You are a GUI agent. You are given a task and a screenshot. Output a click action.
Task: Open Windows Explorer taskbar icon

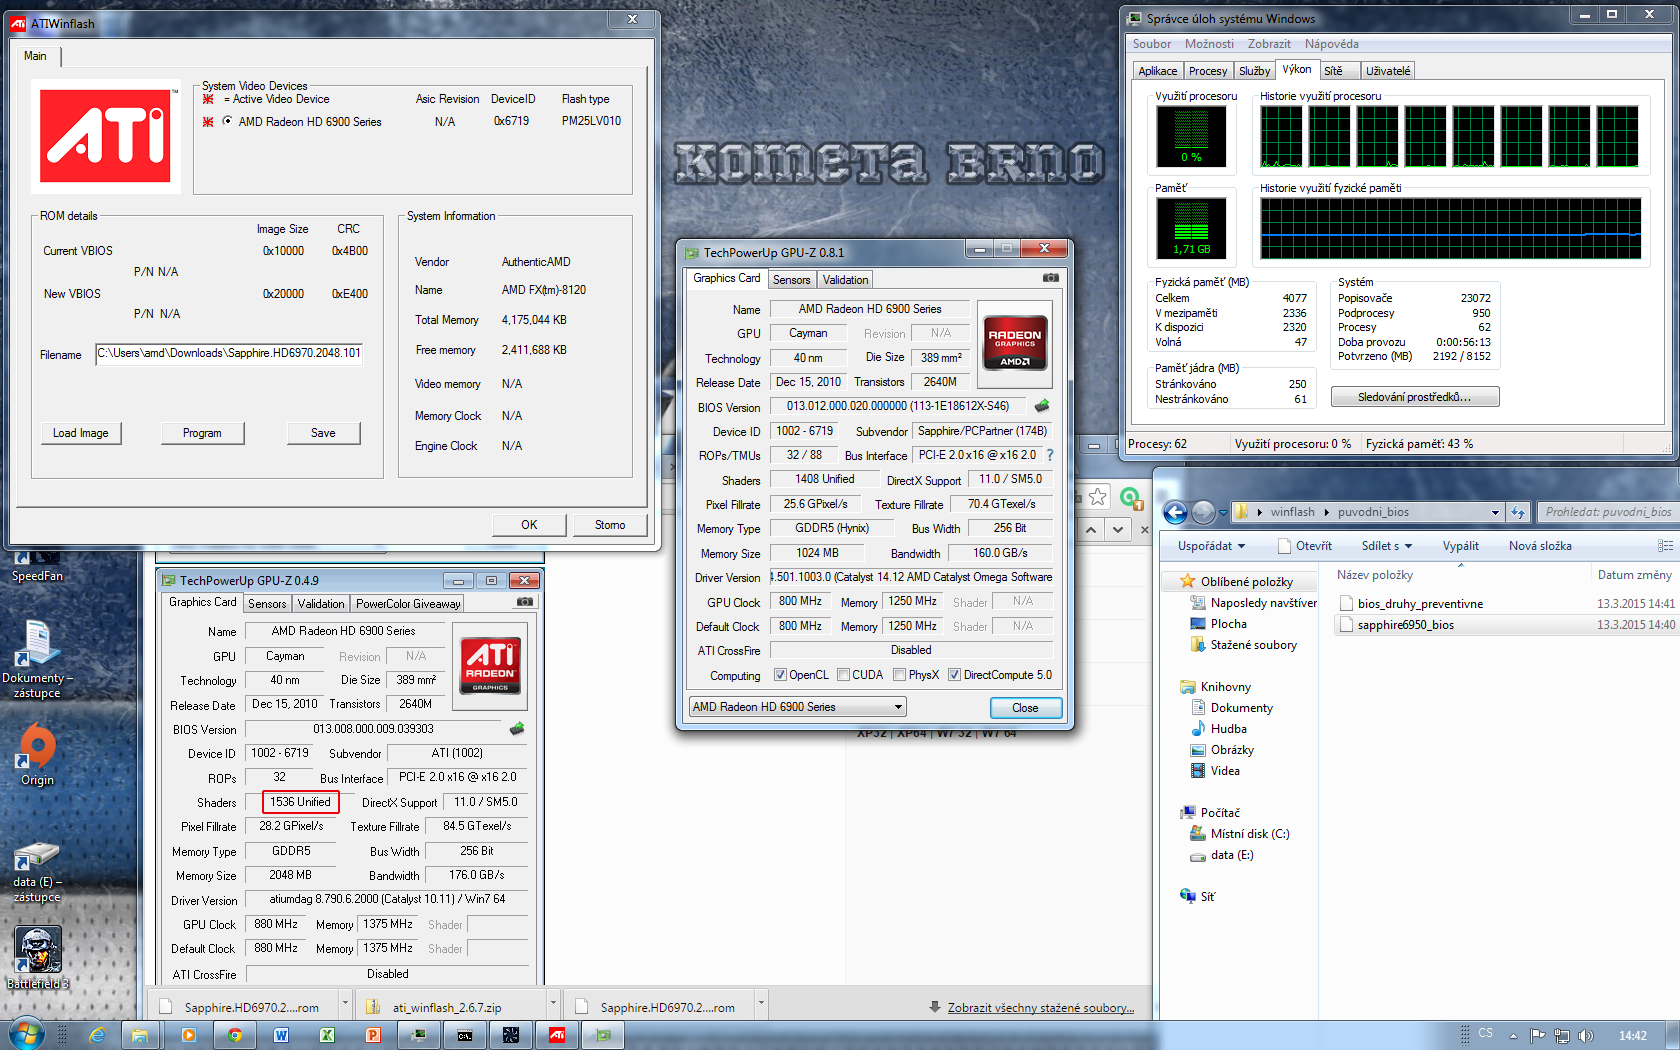(140, 1035)
